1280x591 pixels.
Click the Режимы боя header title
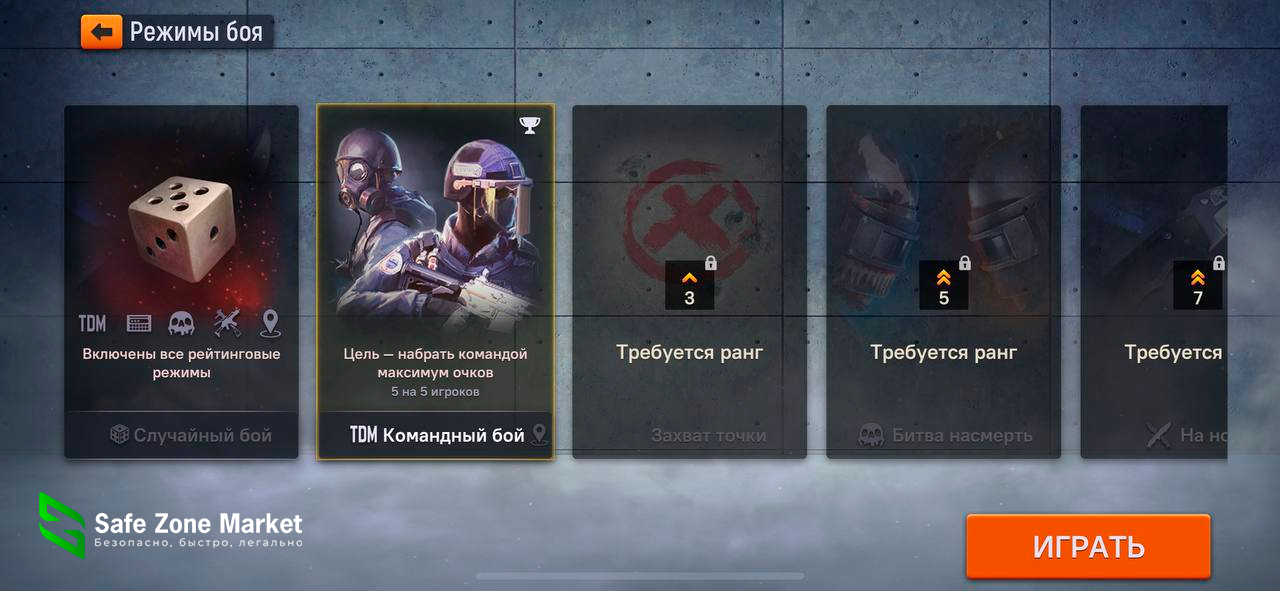click(196, 32)
